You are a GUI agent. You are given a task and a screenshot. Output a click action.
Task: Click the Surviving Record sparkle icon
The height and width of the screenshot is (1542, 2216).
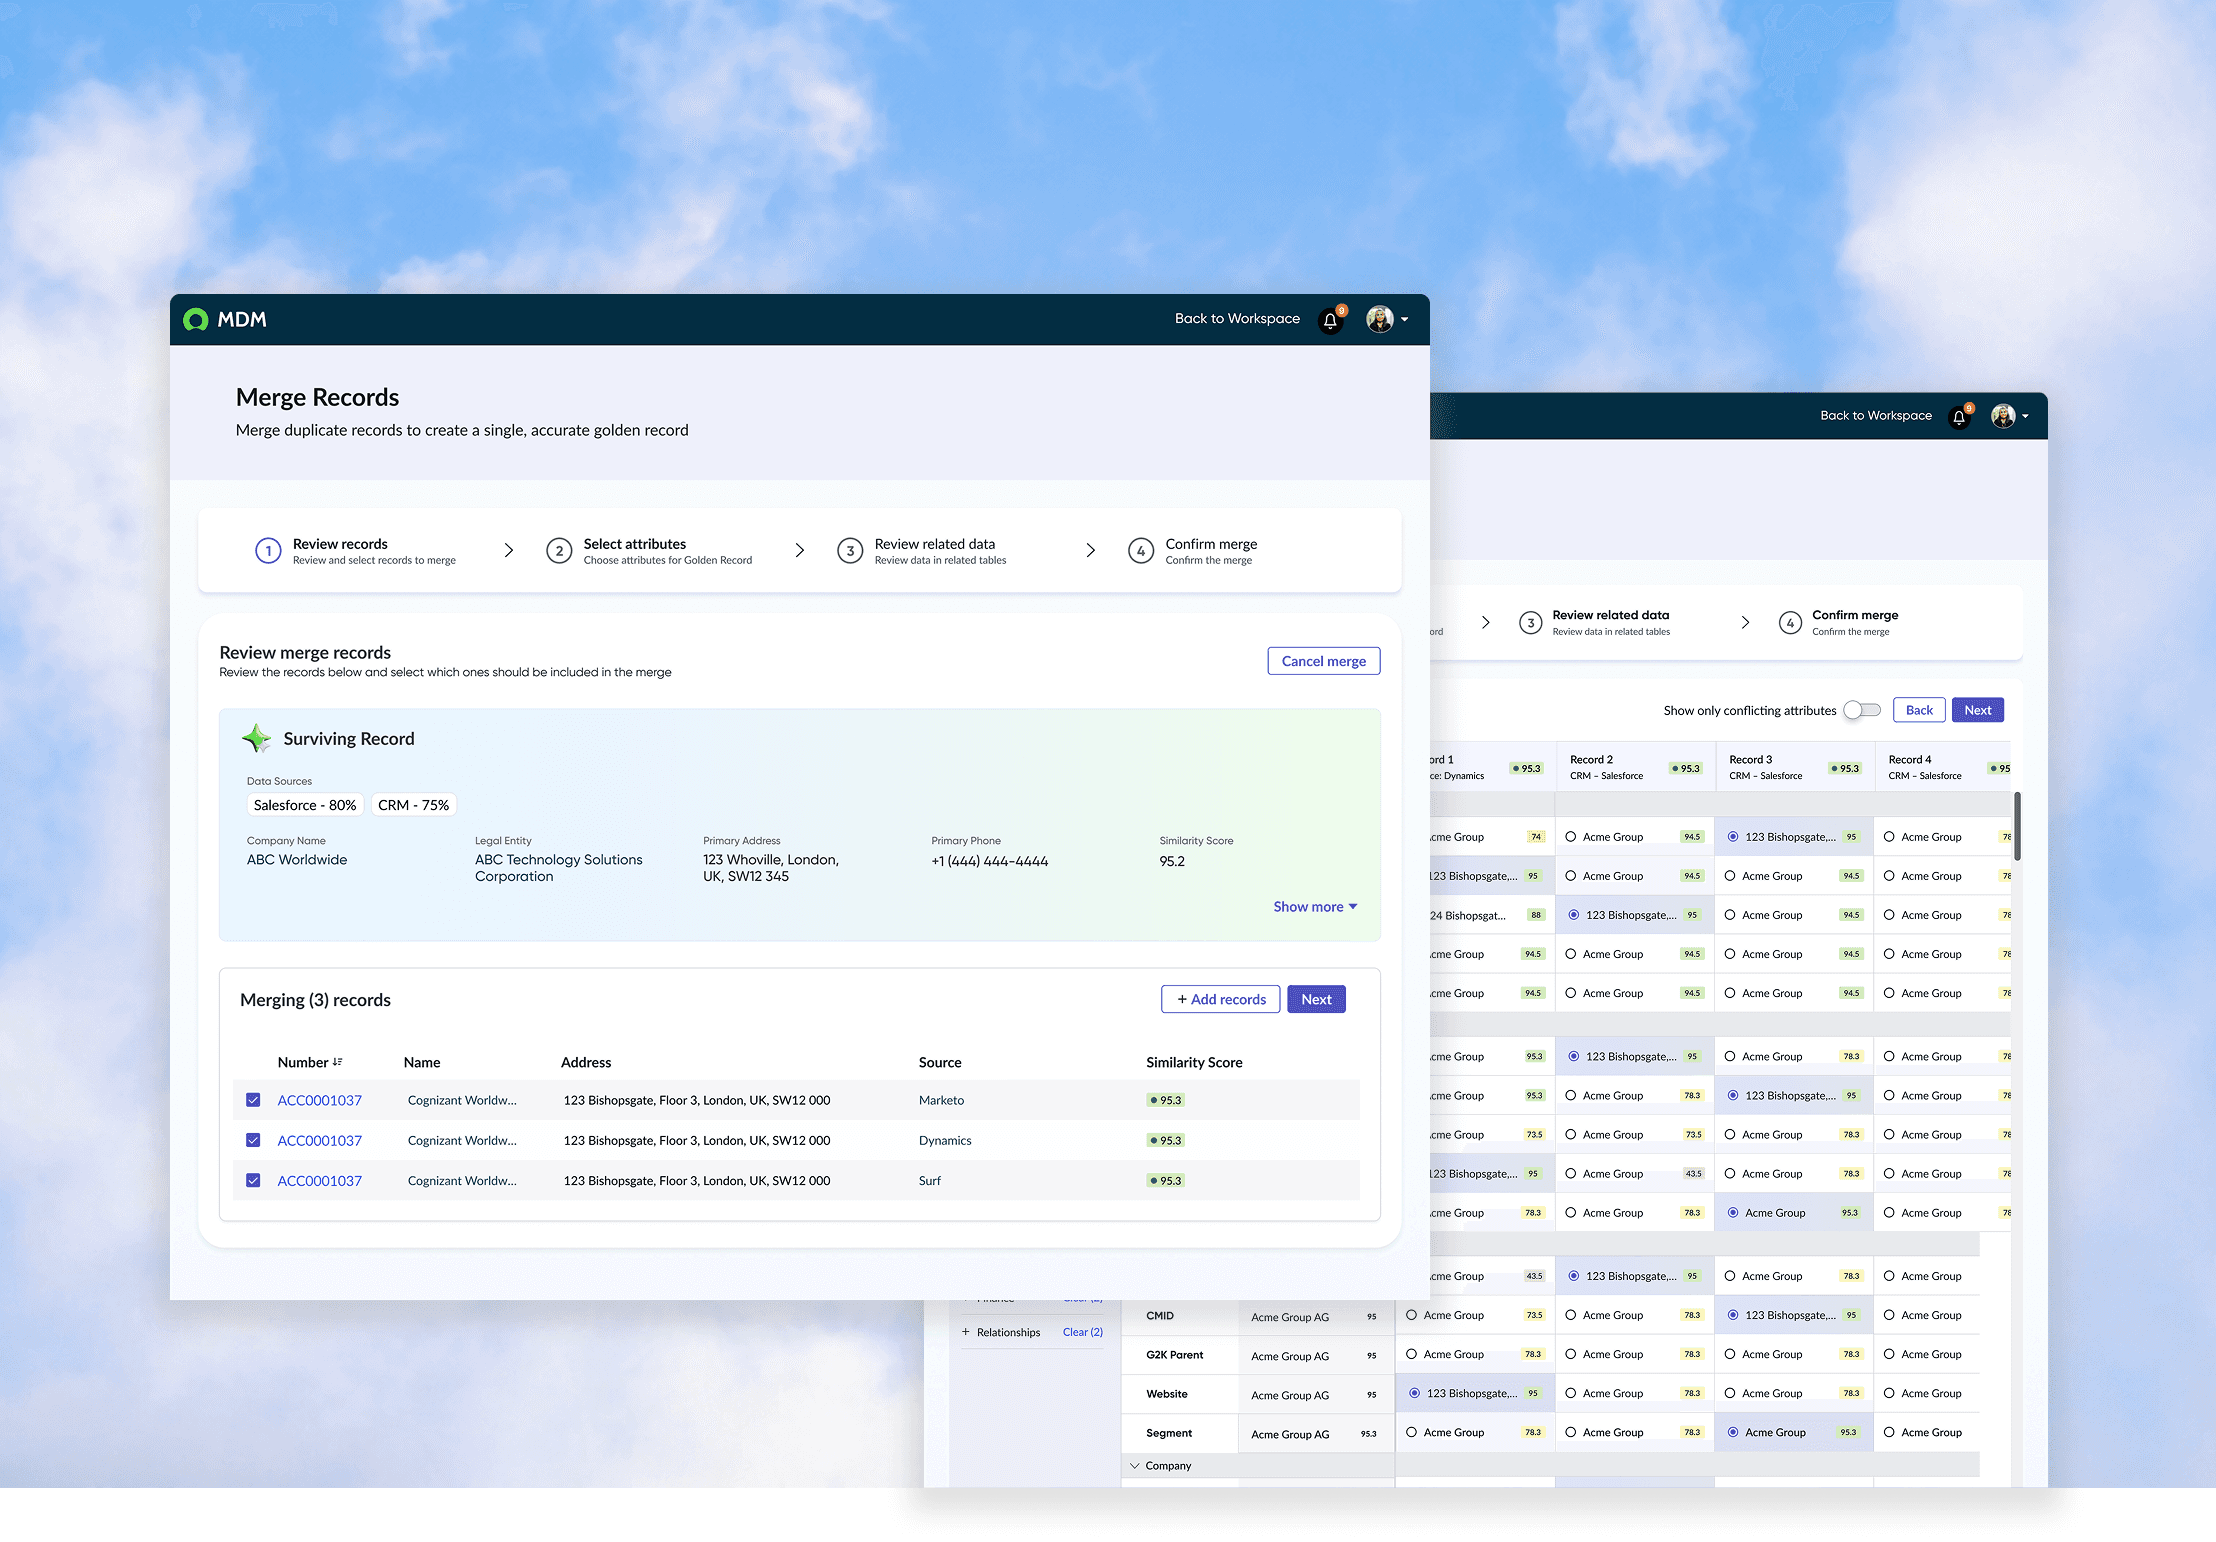(257, 738)
